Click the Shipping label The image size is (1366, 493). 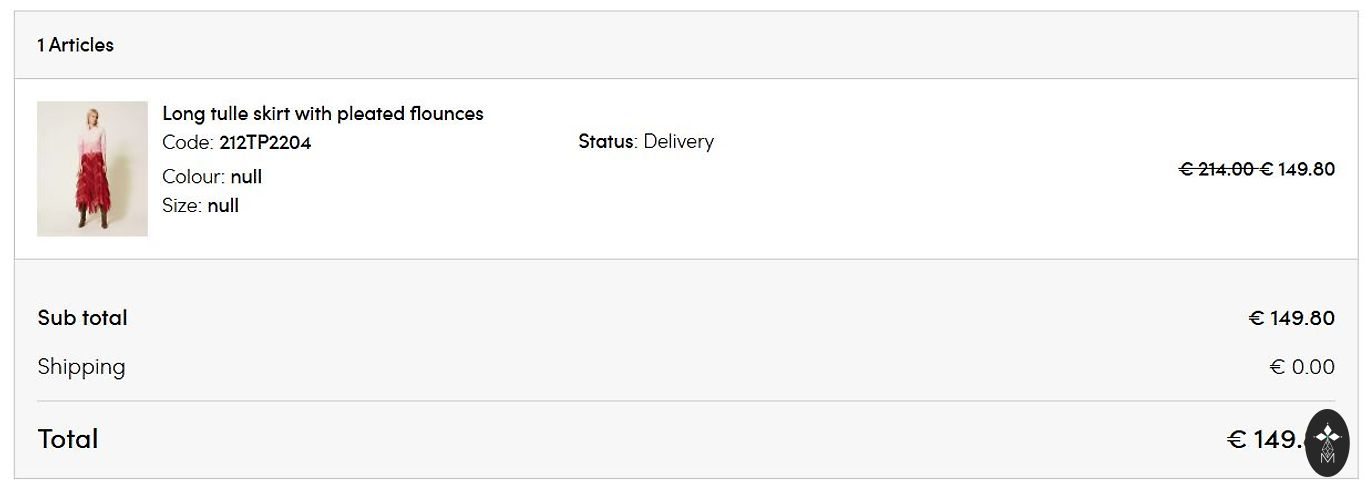[81, 367]
